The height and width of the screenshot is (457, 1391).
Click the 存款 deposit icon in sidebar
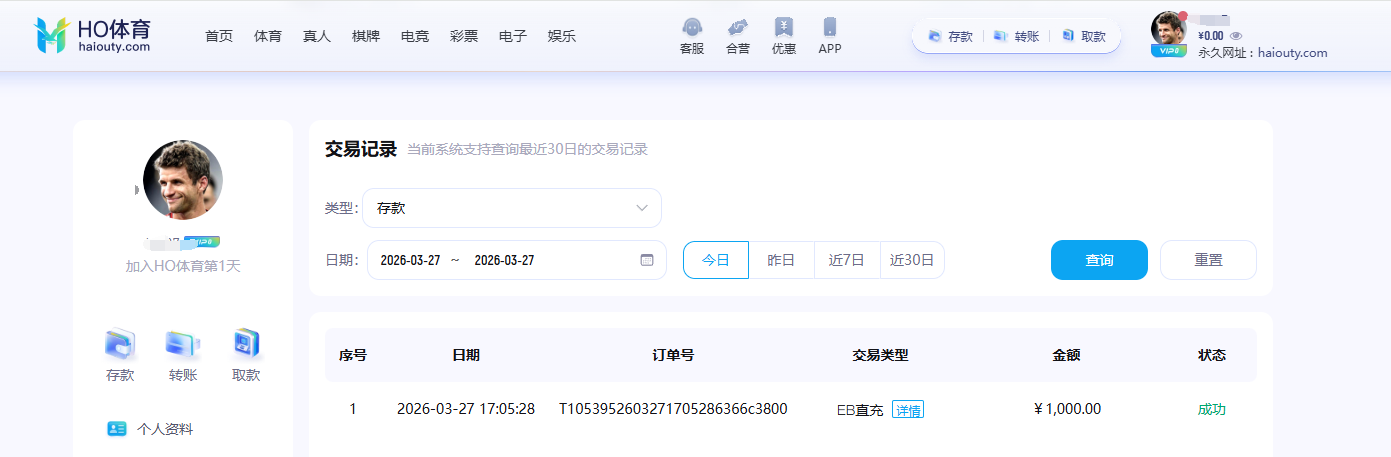120,345
